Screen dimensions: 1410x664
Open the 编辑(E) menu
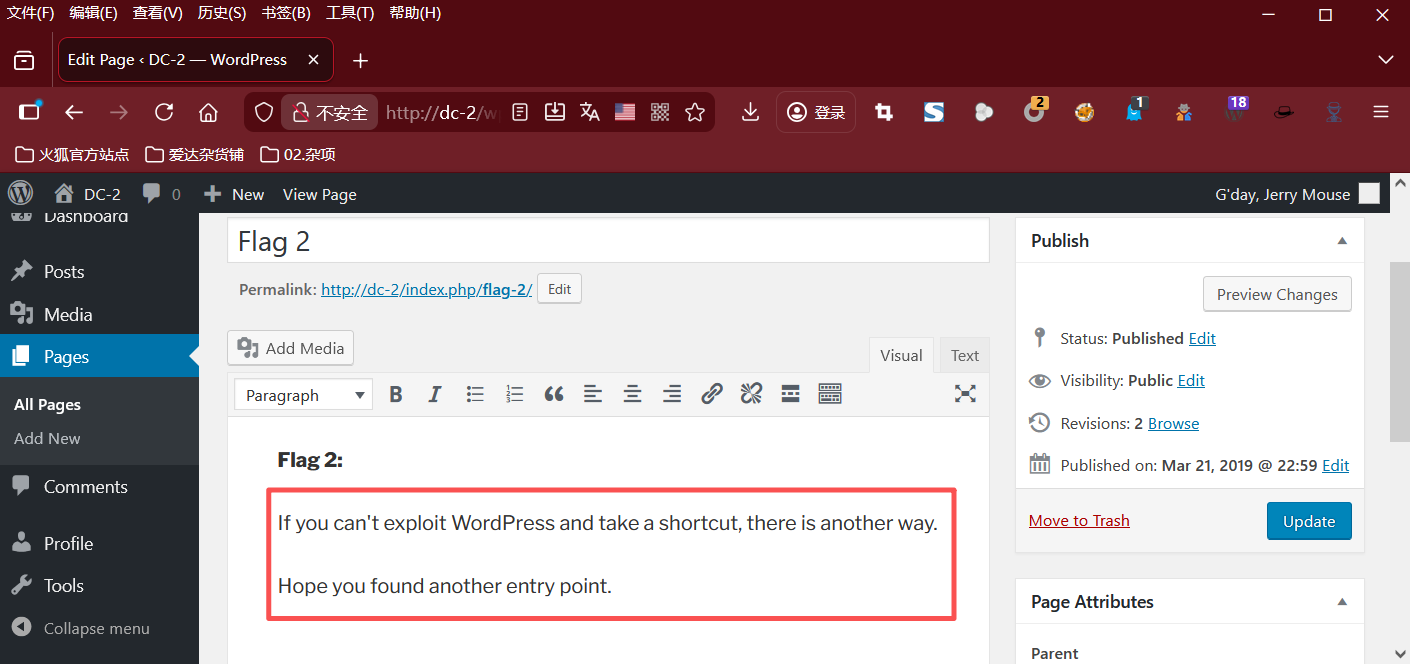(93, 13)
